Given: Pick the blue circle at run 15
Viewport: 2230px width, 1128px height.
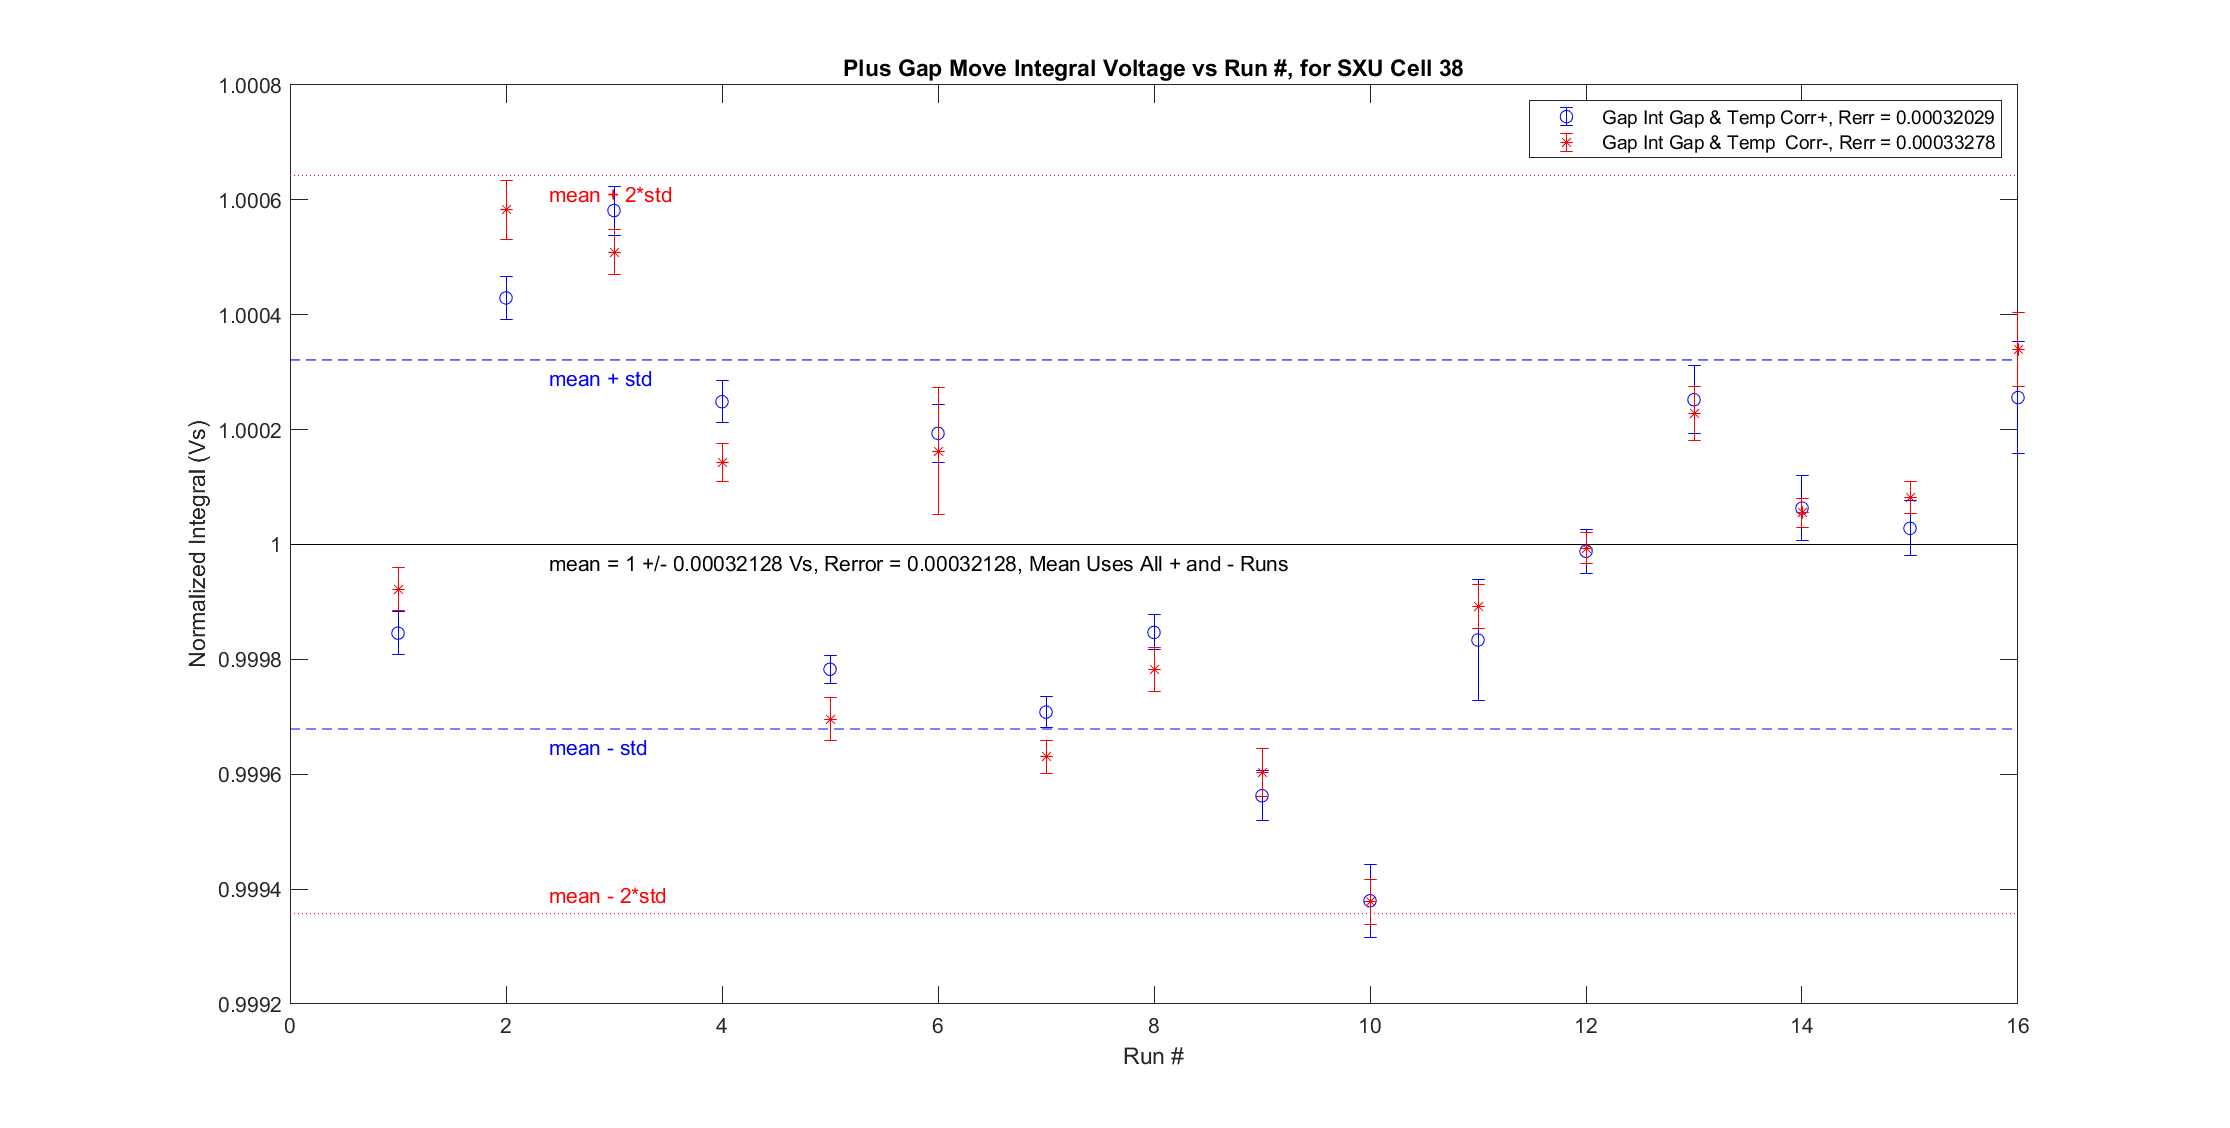Looking at the screenshot, I should [x=1910, y=528].
